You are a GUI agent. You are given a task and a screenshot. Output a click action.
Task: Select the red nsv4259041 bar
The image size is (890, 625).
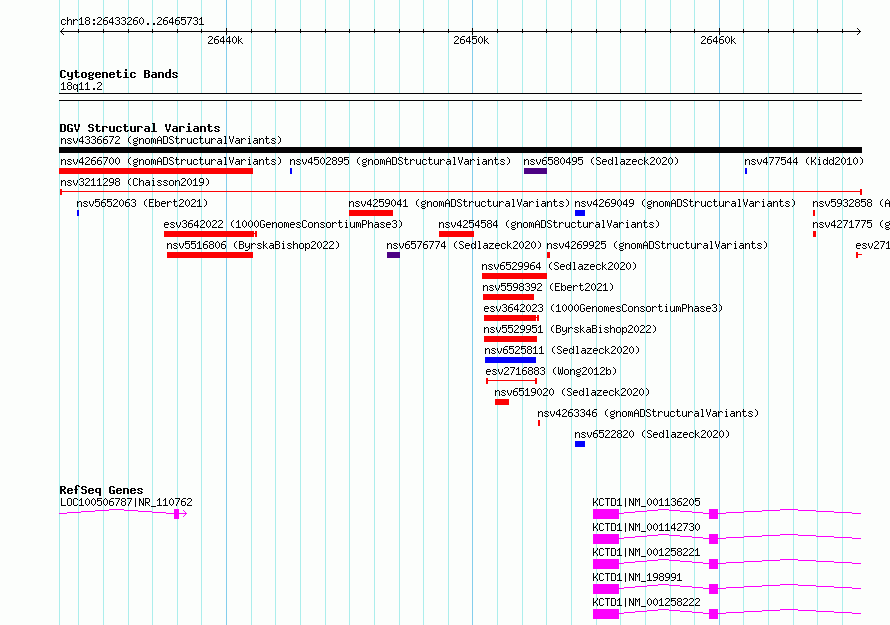pos(371,213)
